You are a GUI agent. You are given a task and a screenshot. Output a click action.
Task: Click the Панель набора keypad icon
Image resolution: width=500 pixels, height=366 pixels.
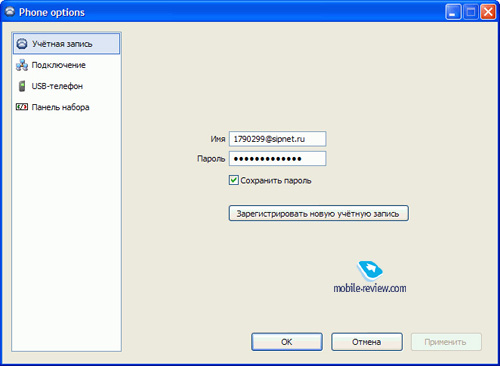22,107
